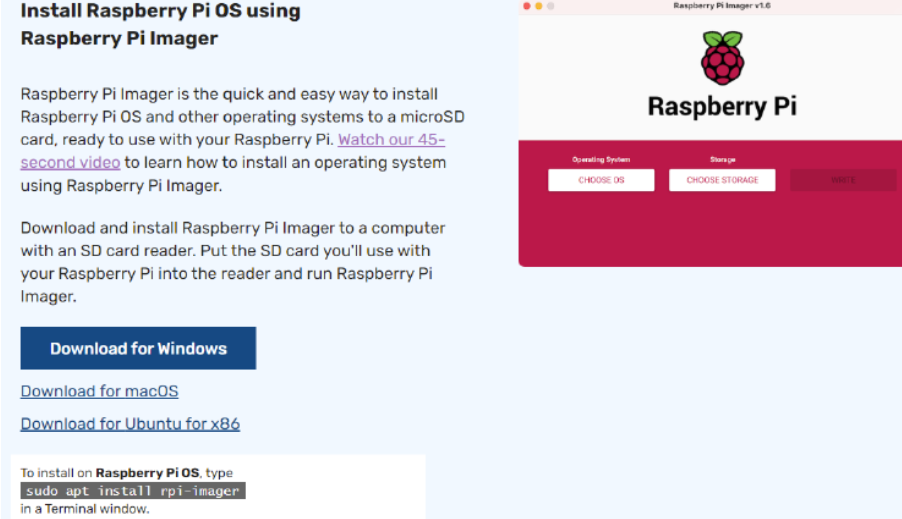This screenshot has width=902, height=519.
Task: Click the Raspberry Pi Imager v1.6 title
Action: point(722,6)
